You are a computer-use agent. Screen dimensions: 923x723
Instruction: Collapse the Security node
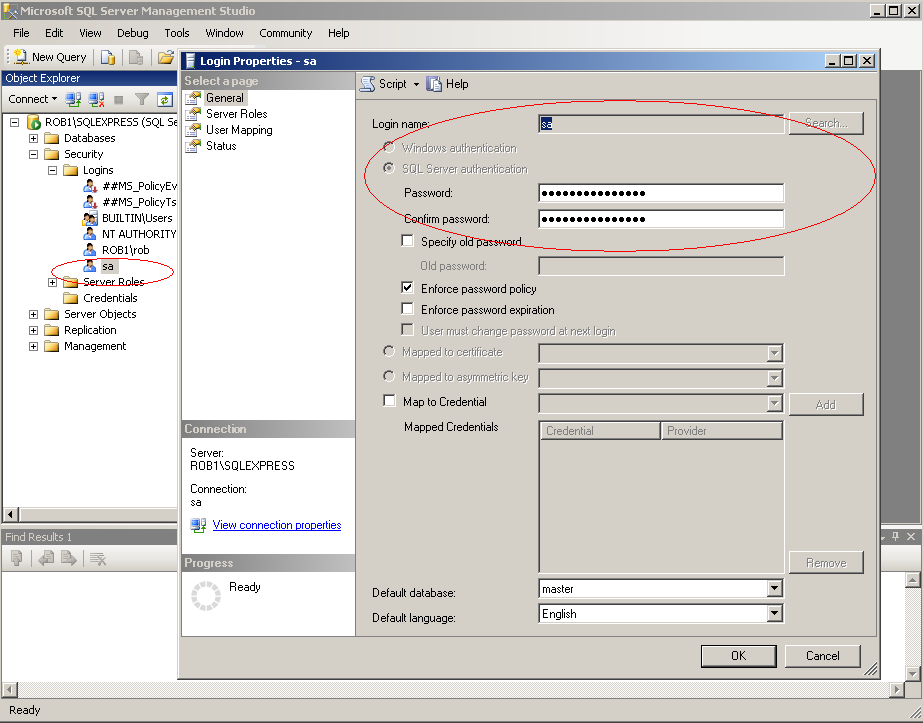coord(34,154)
